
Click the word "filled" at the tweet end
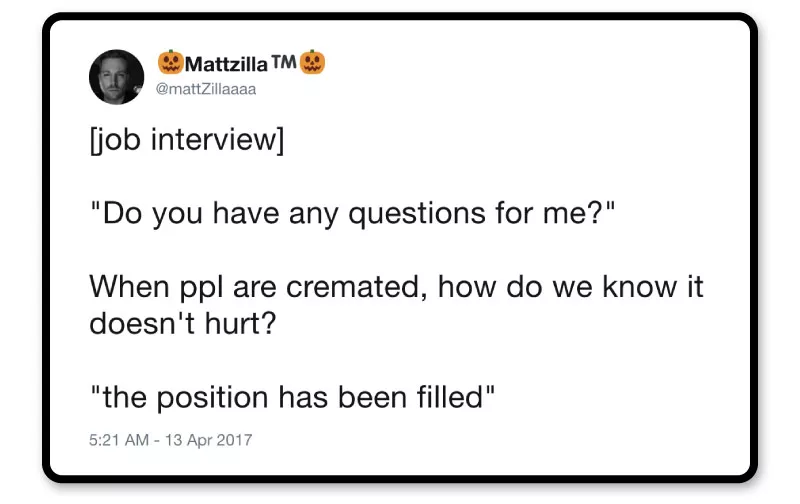[453, 398]
